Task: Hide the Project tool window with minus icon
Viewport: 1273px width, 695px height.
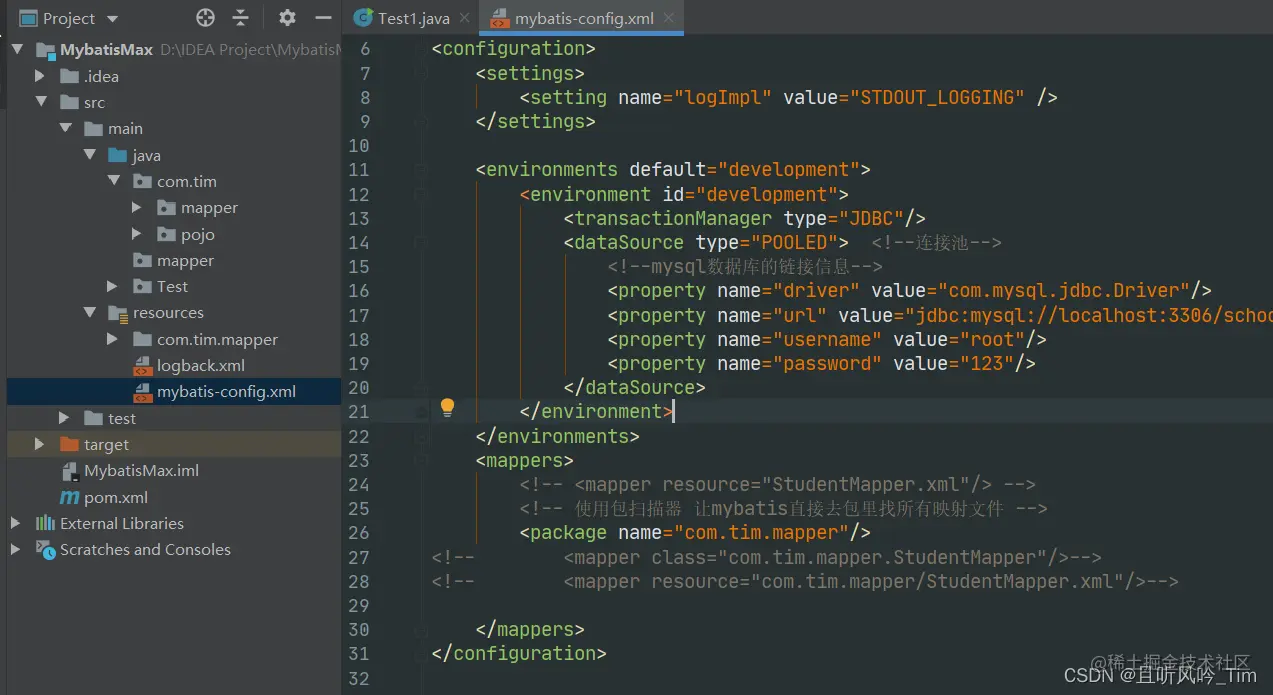Action: pos(322,18)
